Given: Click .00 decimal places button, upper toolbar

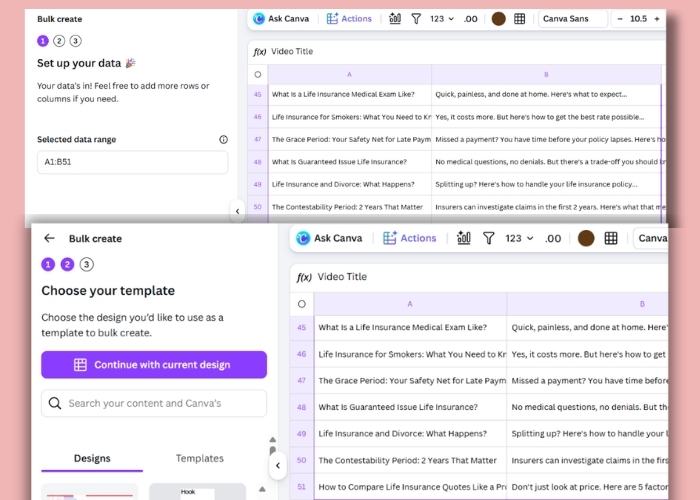Looking at the screenshot, I should pyautogui.click(x=471, y=19).
